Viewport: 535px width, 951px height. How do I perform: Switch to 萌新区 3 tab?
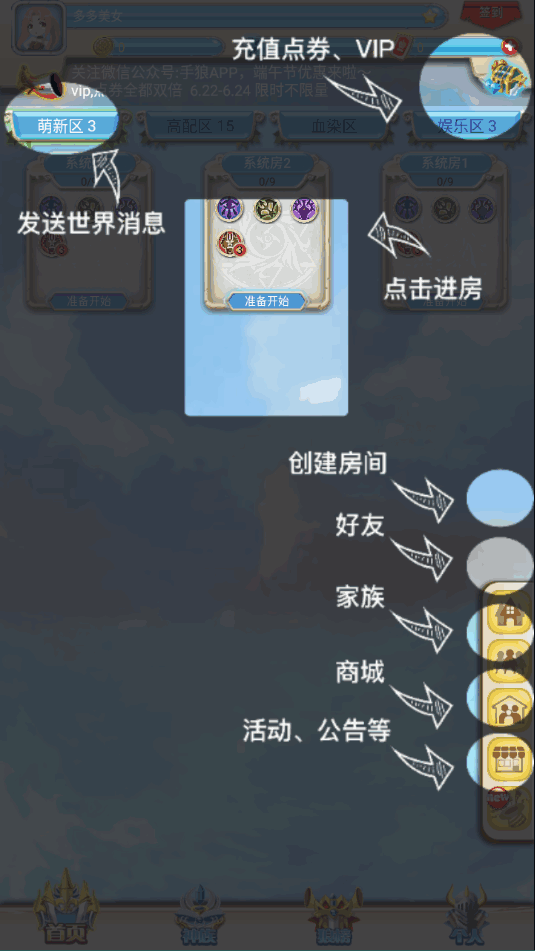point(66,126)
